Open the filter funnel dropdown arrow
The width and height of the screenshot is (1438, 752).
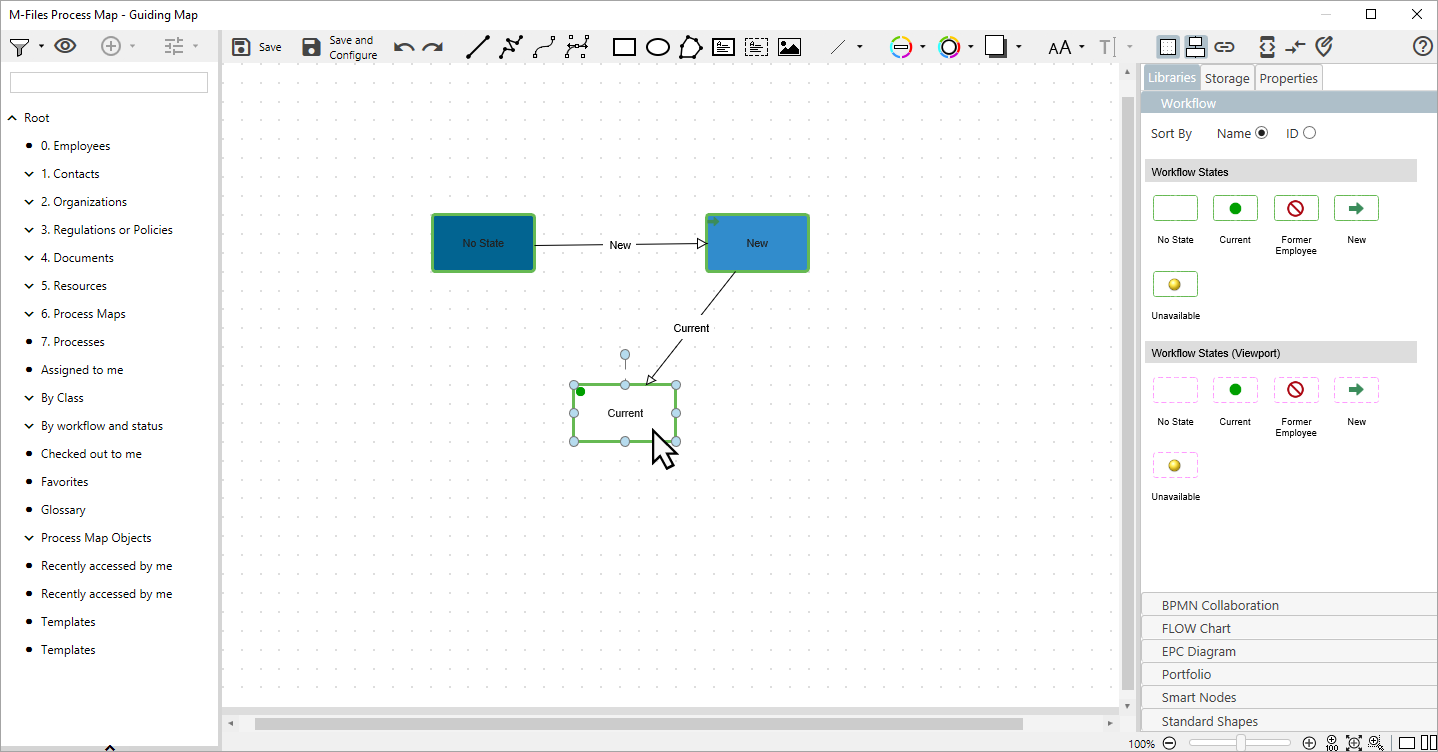click(41, 47)
